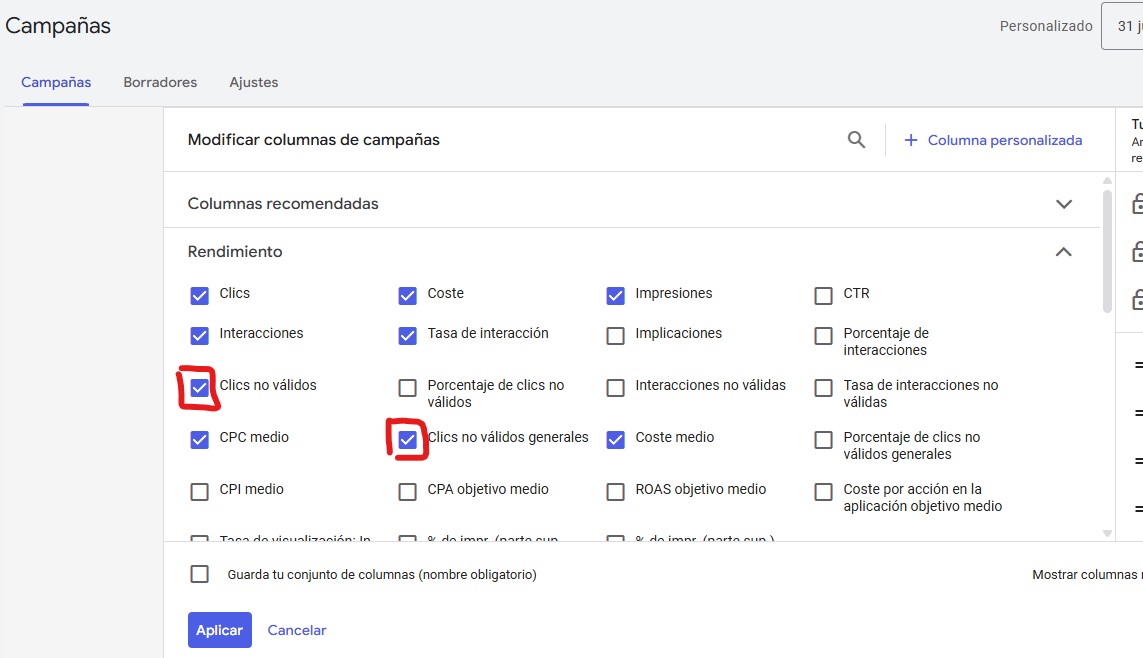Enable Tasa de interacciones no válidas
Viewport: 1143px width, 658px height.
click(823, 387)
